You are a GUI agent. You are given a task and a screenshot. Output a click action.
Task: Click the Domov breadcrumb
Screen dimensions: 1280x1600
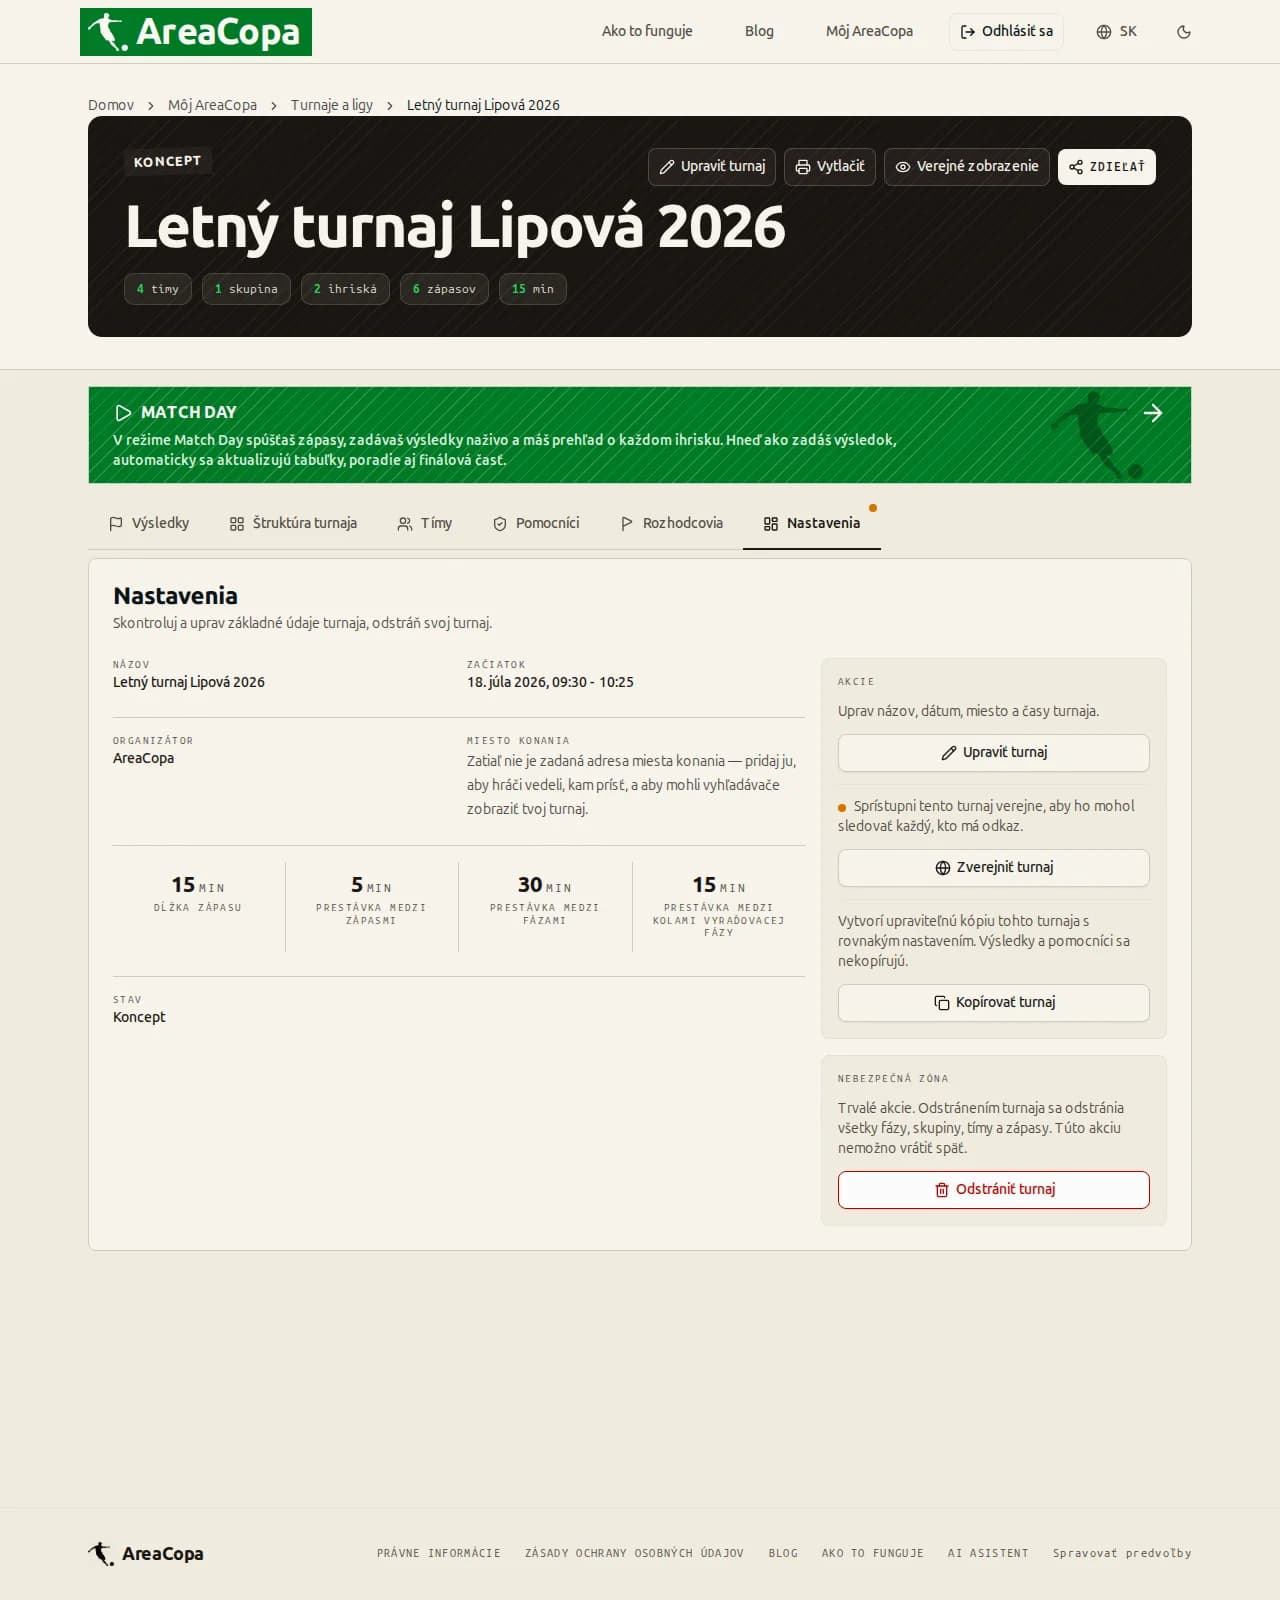(x=111, y=105)
